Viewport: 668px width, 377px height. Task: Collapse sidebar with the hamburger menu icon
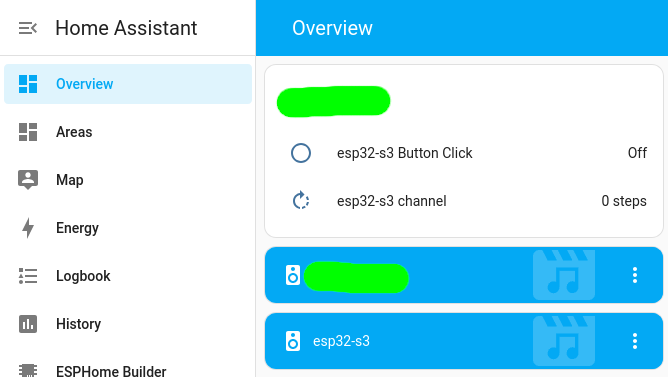pyautogui.click(x=28, y=28)
